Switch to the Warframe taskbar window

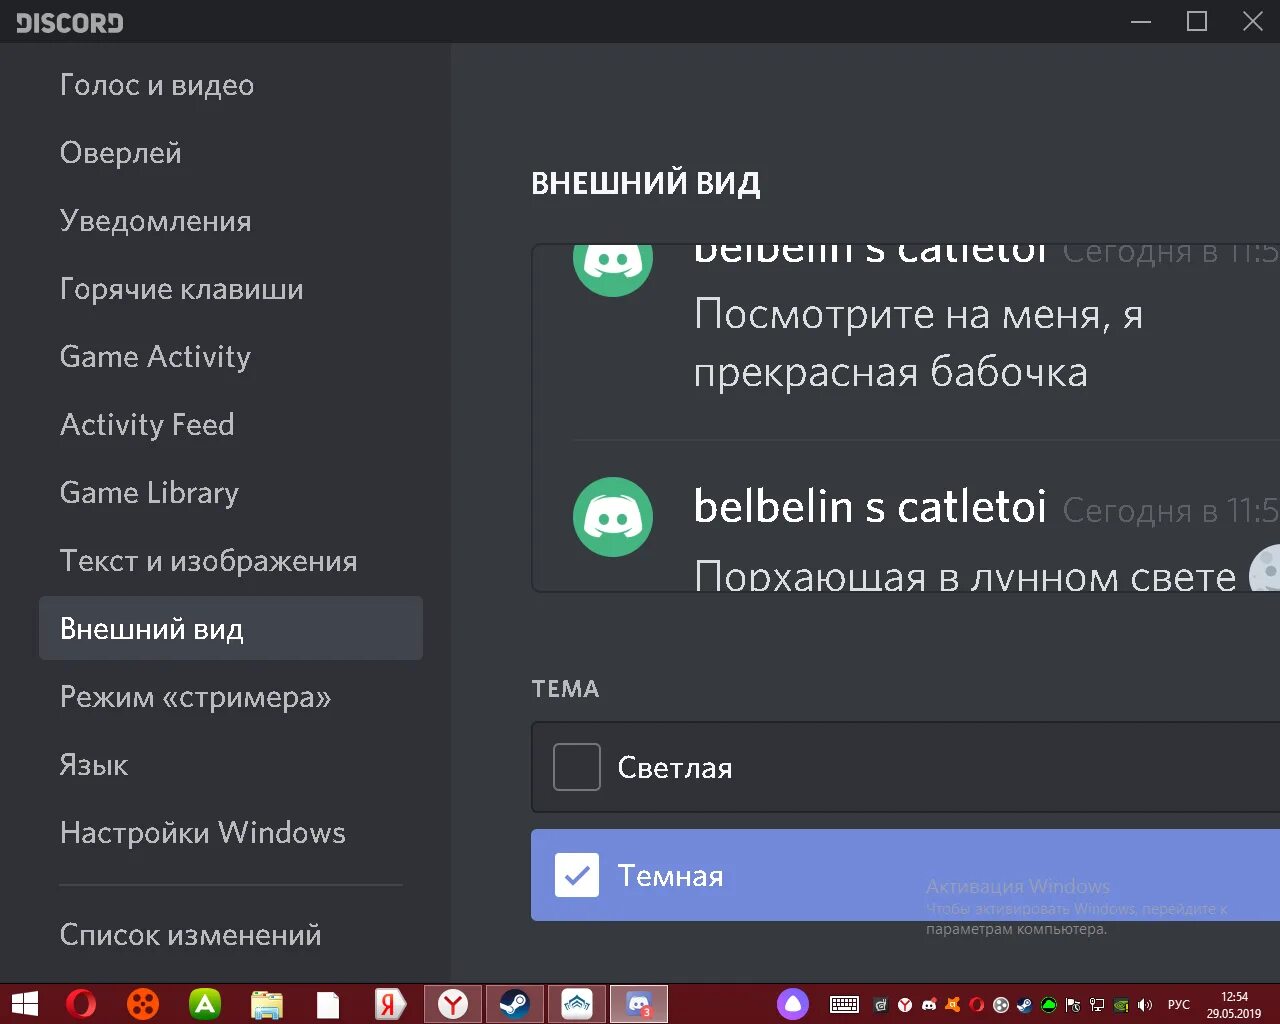click(577, 1004)
